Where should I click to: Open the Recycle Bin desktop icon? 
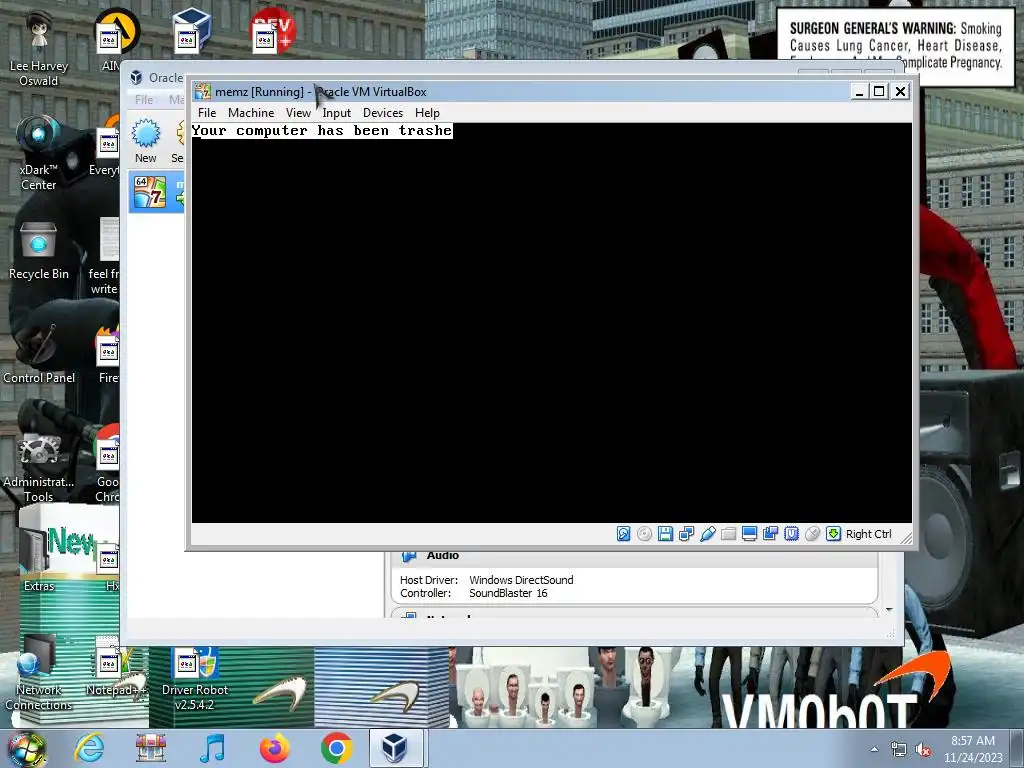coord(39,251)
